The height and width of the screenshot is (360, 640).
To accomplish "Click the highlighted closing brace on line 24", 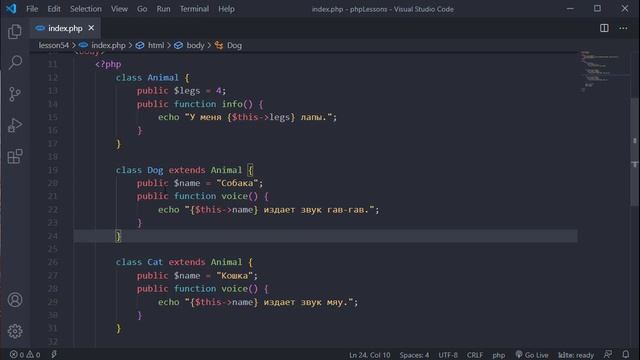I will (x=118, y=236).
